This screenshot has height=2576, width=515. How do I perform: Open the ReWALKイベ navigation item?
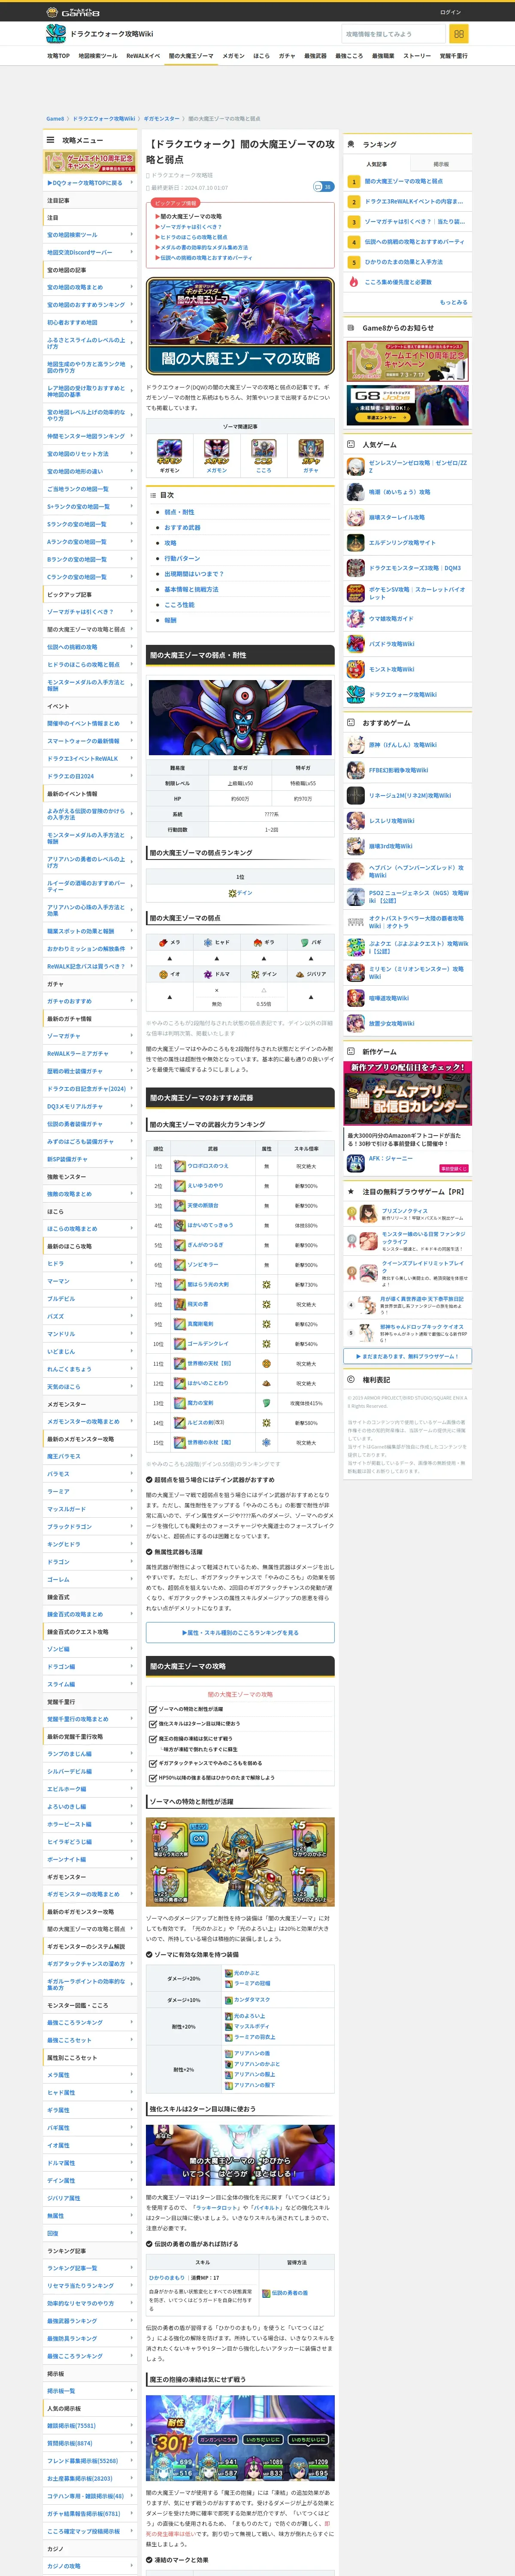tap(143, 56)
